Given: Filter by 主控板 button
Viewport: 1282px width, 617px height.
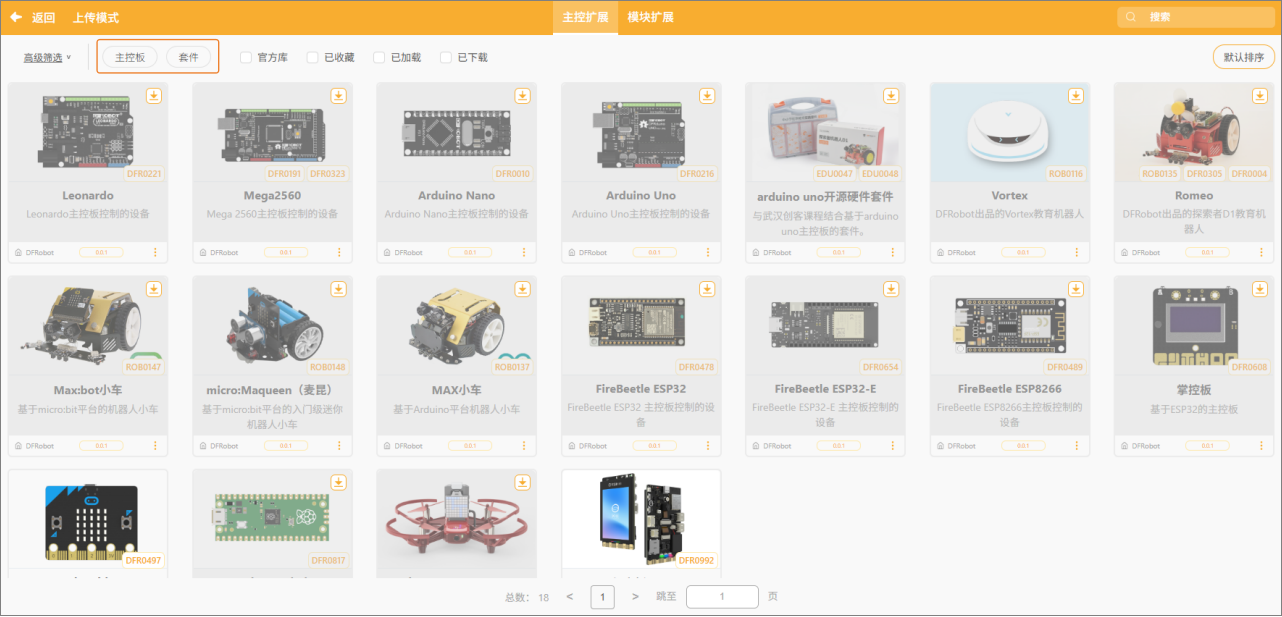Looking at the screenshot, I should [x=130, y=57].
